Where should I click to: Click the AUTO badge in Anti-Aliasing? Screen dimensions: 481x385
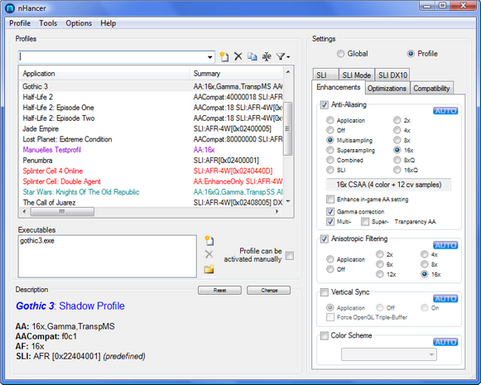[445, 111]
